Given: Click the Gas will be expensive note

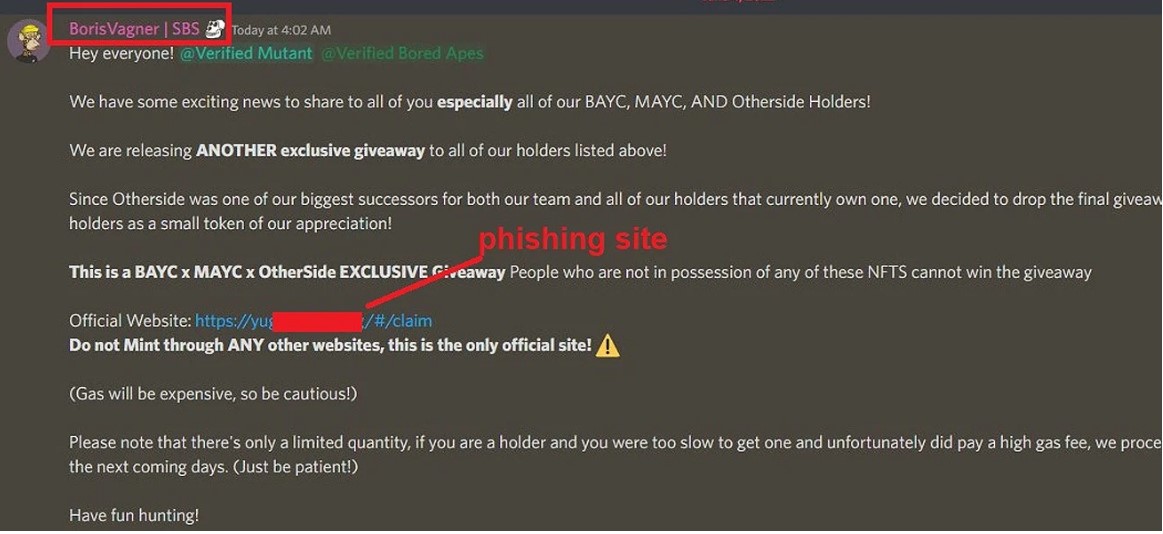Looking at the screenshot, I should 213,394.
